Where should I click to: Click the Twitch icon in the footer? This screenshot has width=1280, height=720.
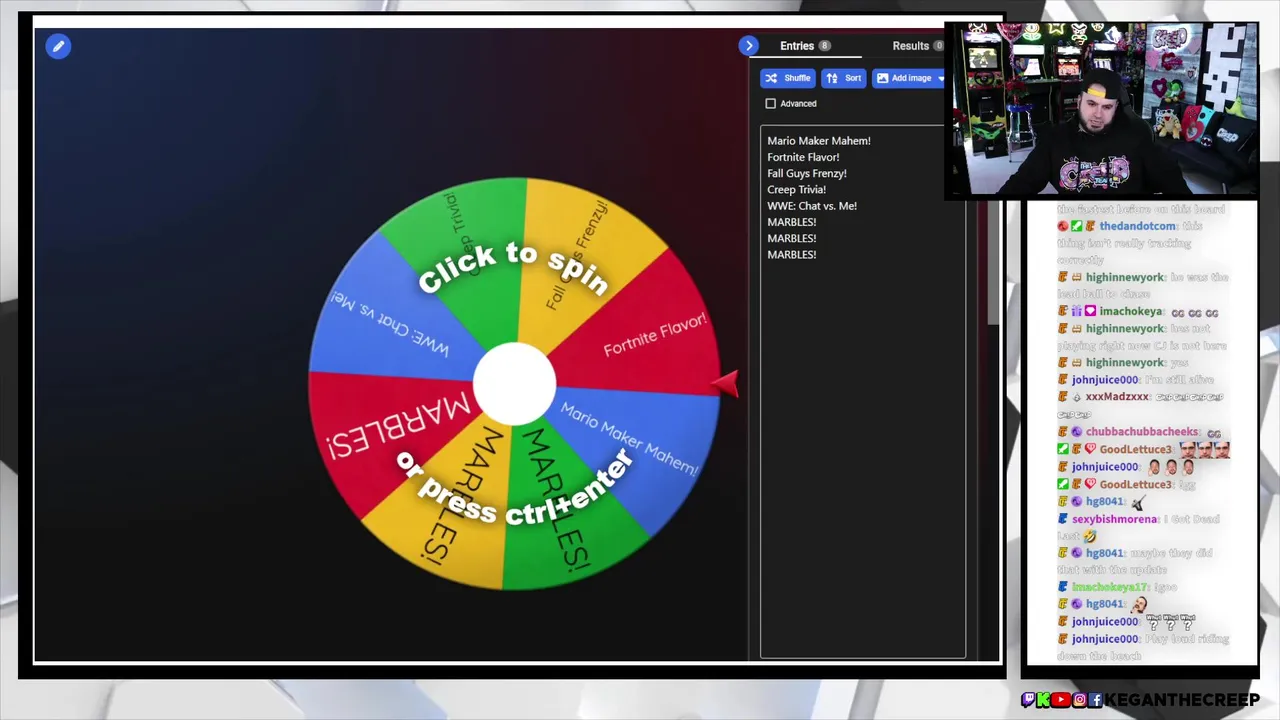pos(1028,700)
